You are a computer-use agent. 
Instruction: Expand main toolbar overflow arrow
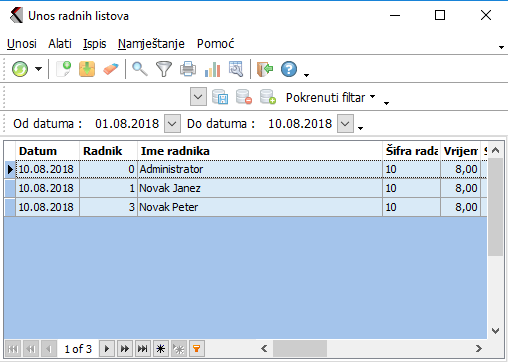coord(306,75)
